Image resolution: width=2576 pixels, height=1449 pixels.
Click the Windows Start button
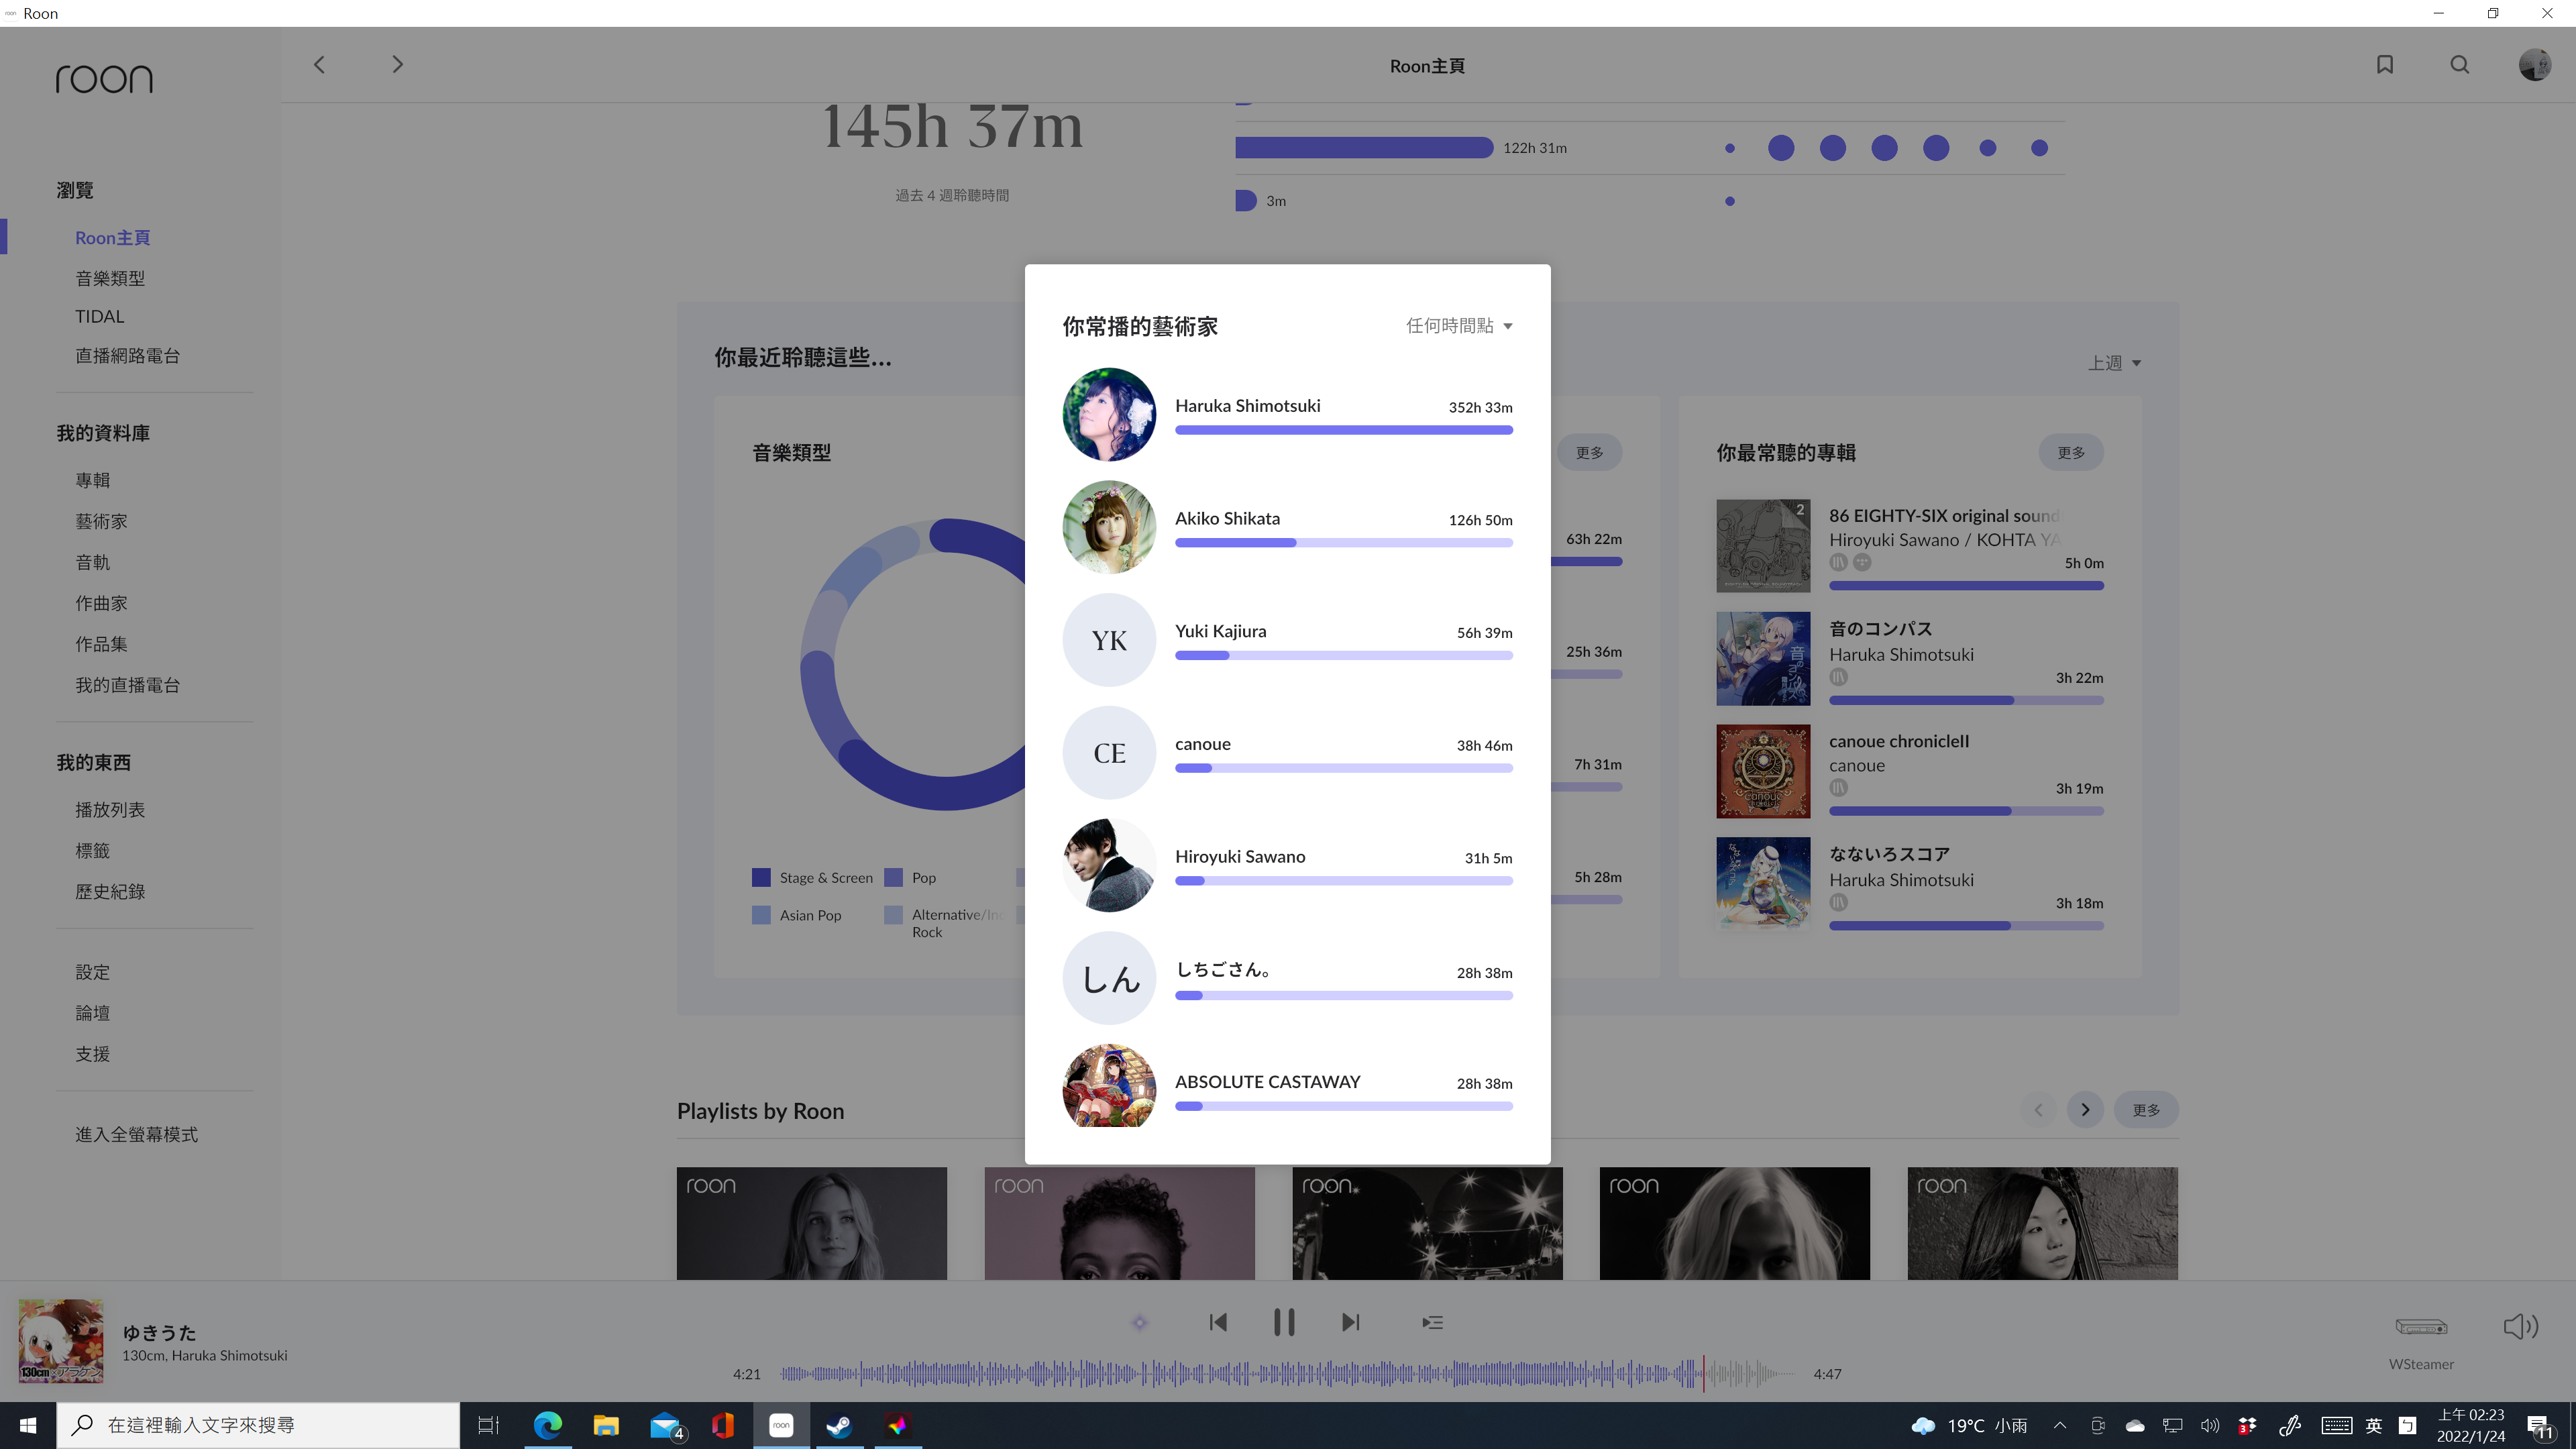[28, 1425]
